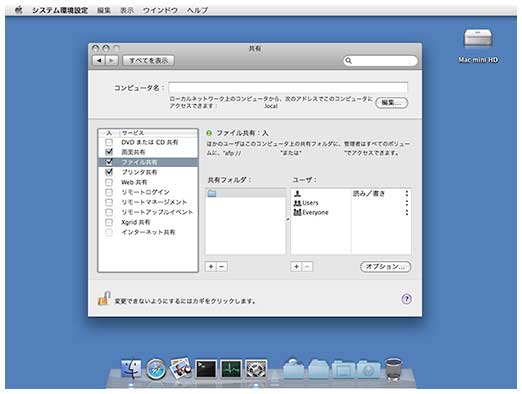Viewport: 522px width, 394px height.
Task: Enable the リモートログイン checkbox
Action: tap(109, 192)
